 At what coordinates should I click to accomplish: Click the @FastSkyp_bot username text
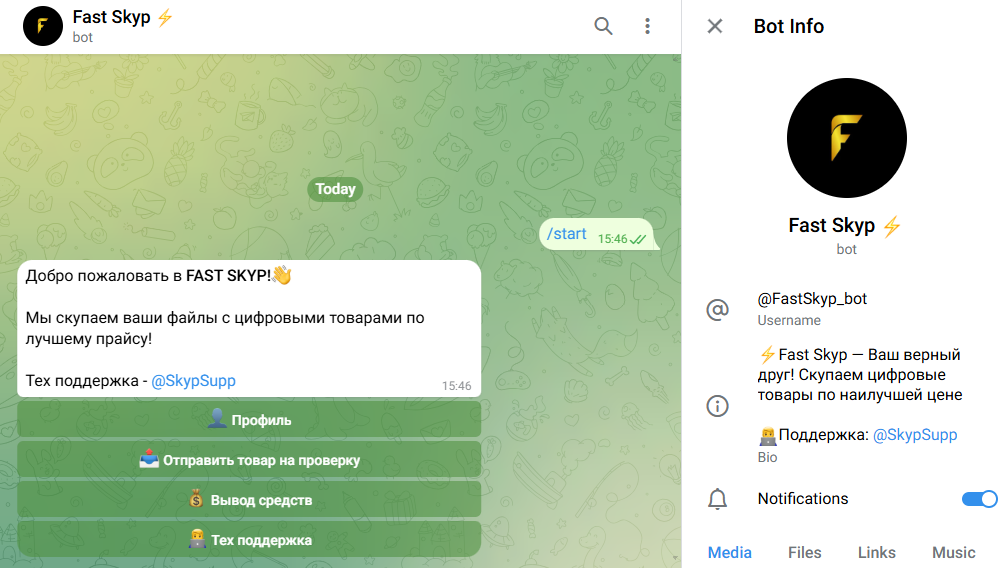pyautogui.click(x=812, y=299)
